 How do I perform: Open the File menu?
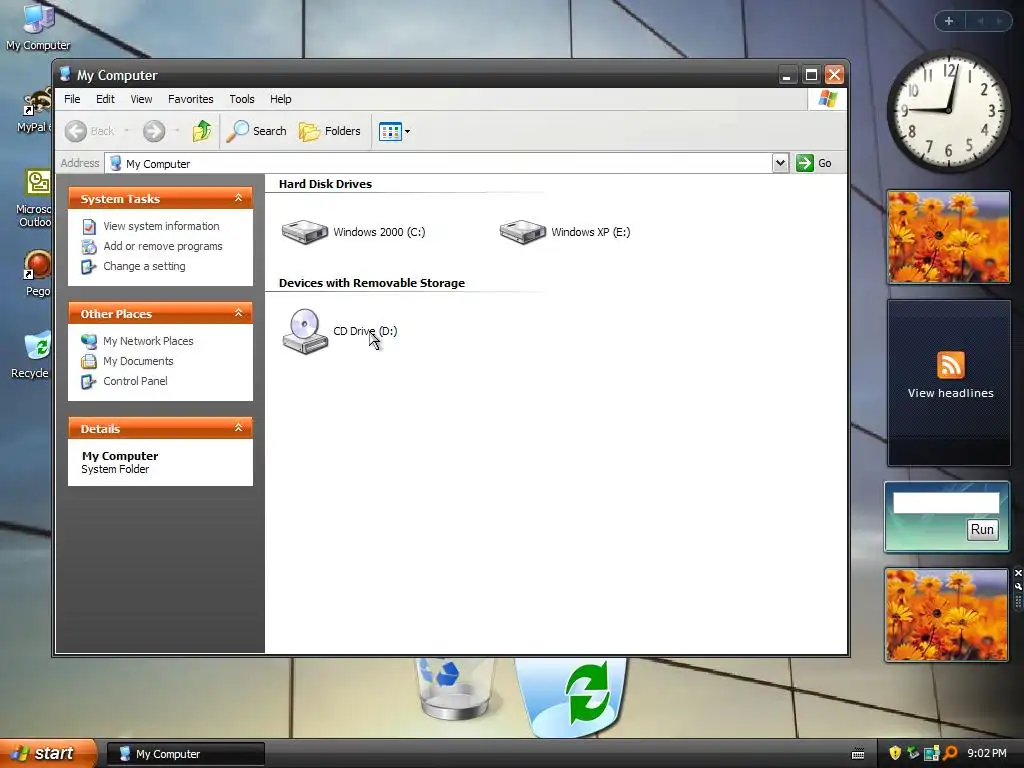(72, 99)
